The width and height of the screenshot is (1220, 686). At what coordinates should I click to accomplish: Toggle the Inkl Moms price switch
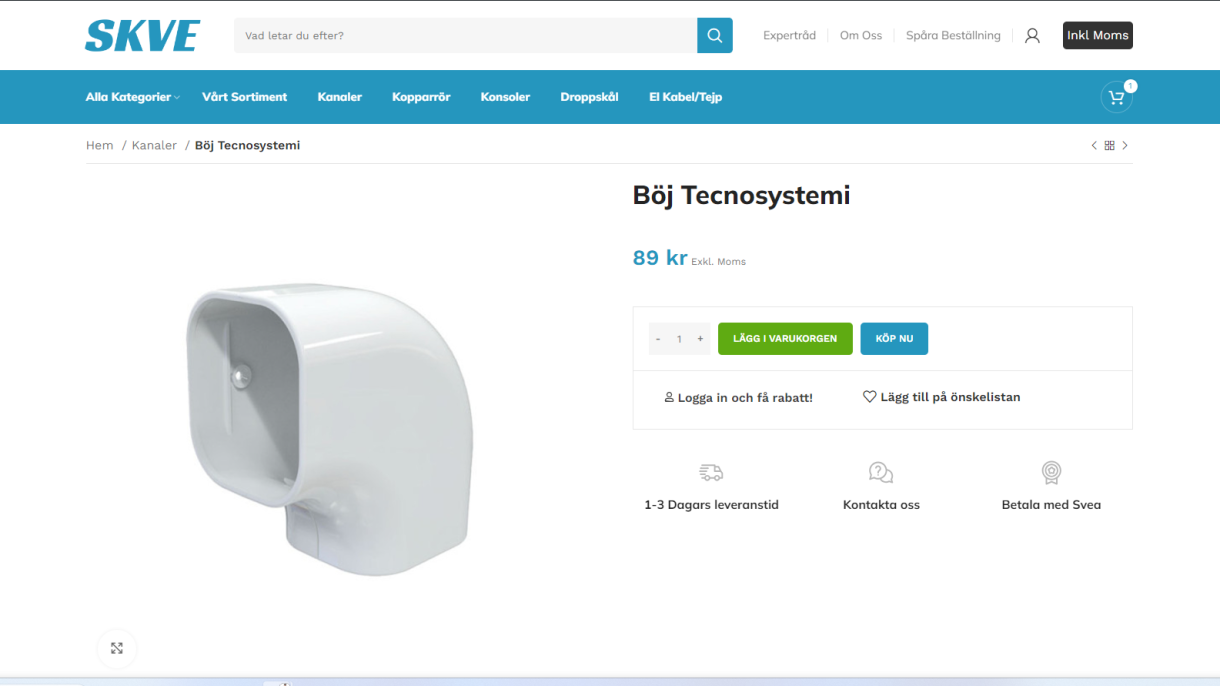[x=1097, y=35]
